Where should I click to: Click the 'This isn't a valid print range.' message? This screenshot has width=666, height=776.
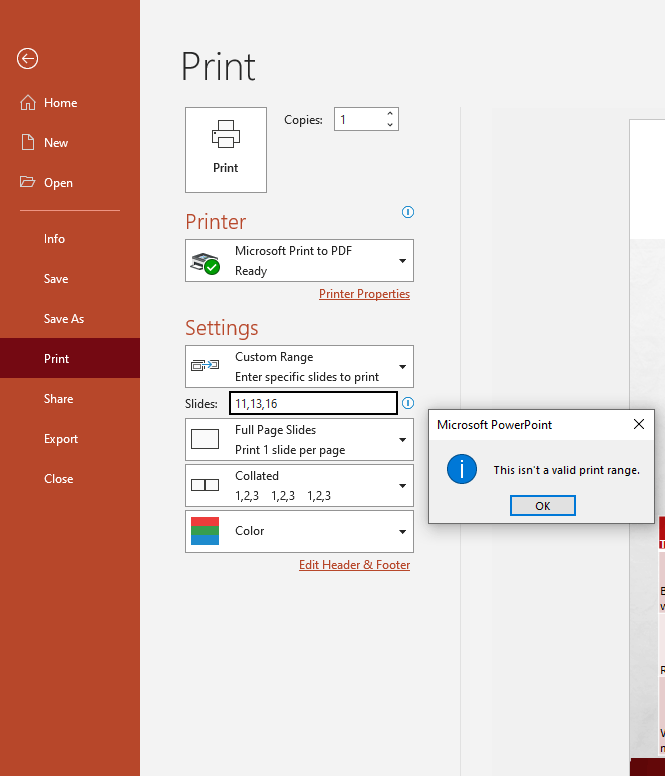pyautogui.click(x=567, y=470)
